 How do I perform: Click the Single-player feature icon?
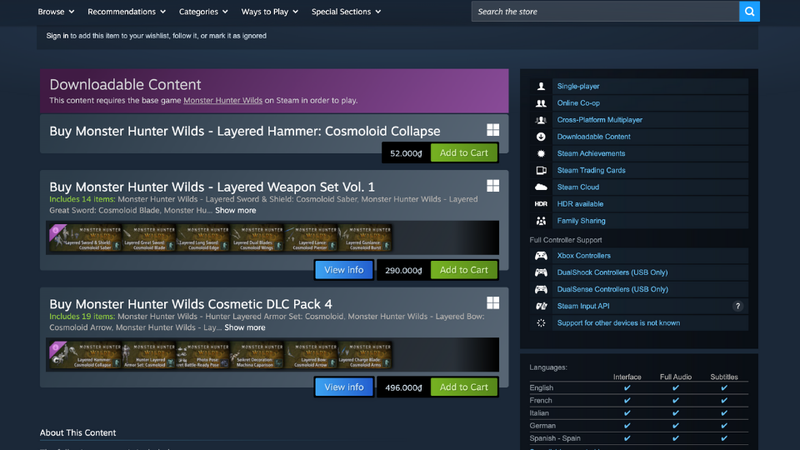point(541,86)
